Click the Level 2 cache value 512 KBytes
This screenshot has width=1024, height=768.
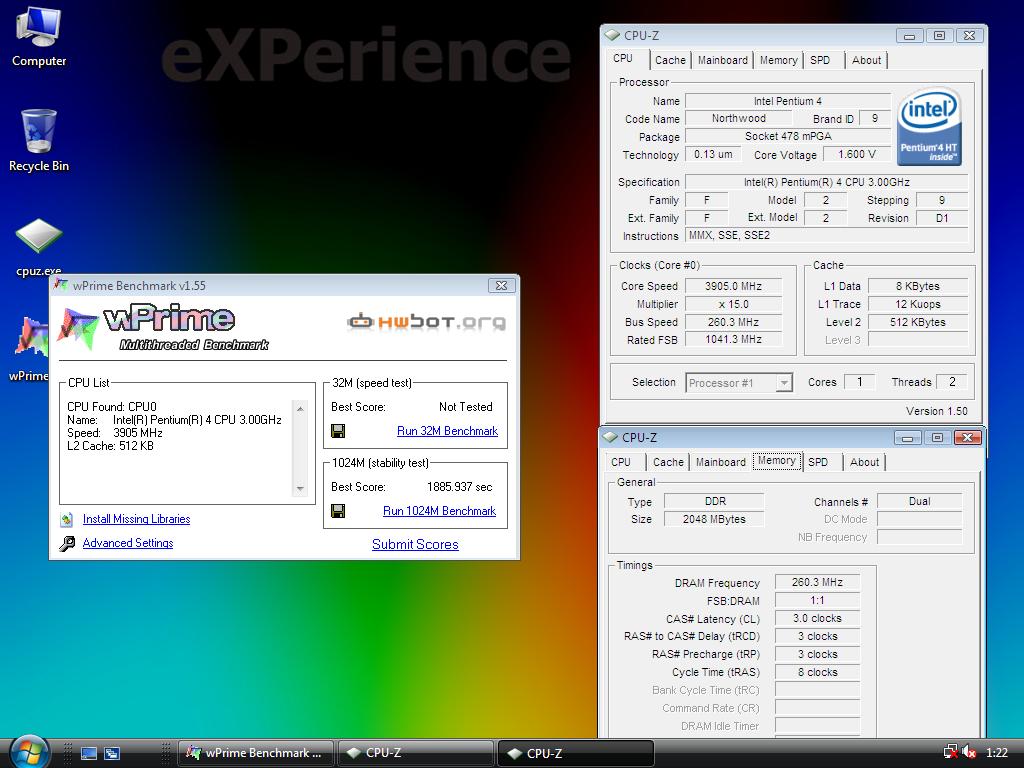[918, 322]
